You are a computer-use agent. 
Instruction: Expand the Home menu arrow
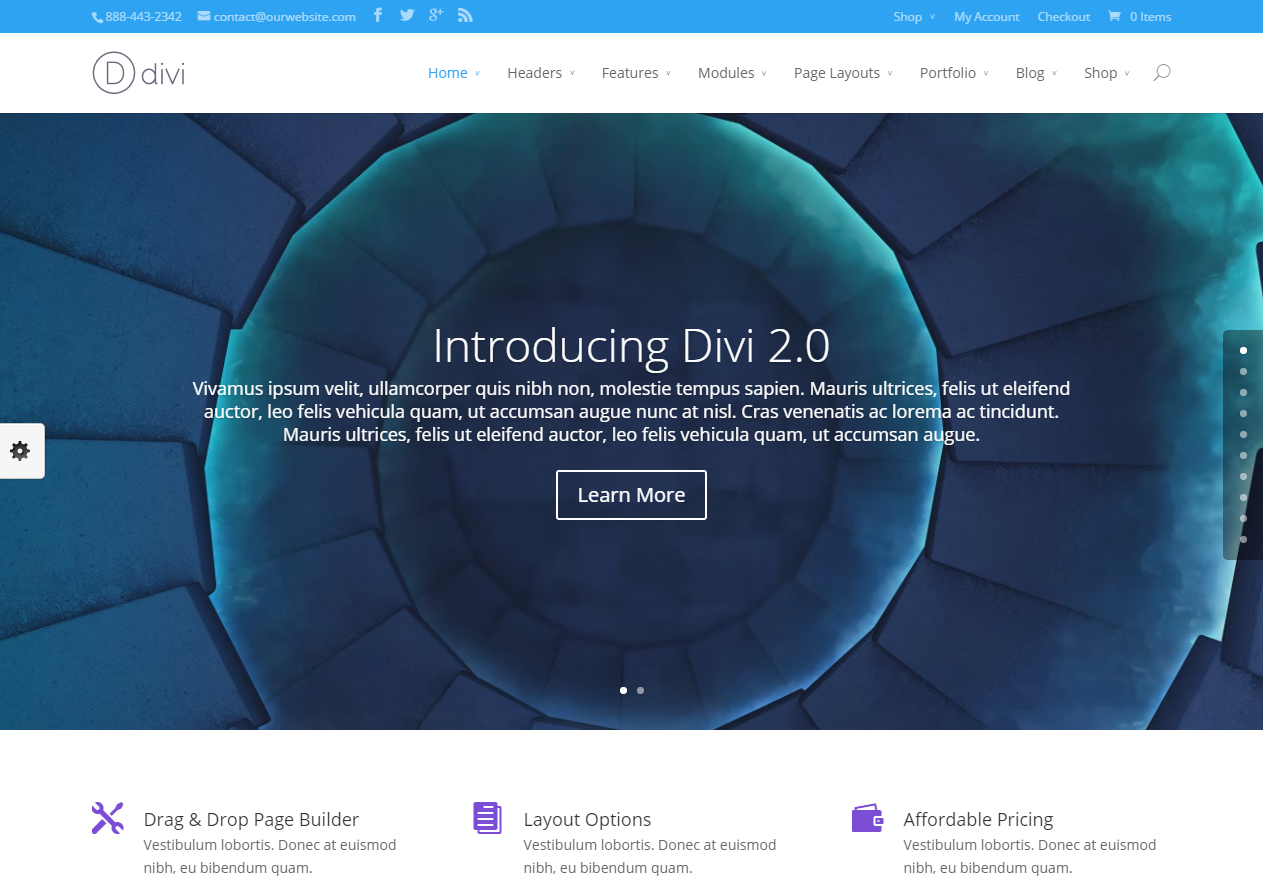tap(477, 73)
